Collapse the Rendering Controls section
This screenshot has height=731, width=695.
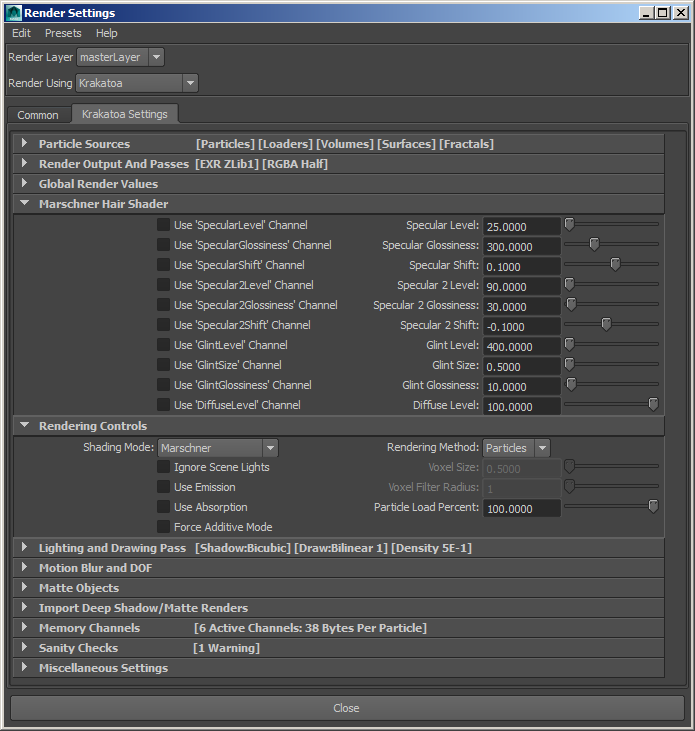[x=25, y=425]
